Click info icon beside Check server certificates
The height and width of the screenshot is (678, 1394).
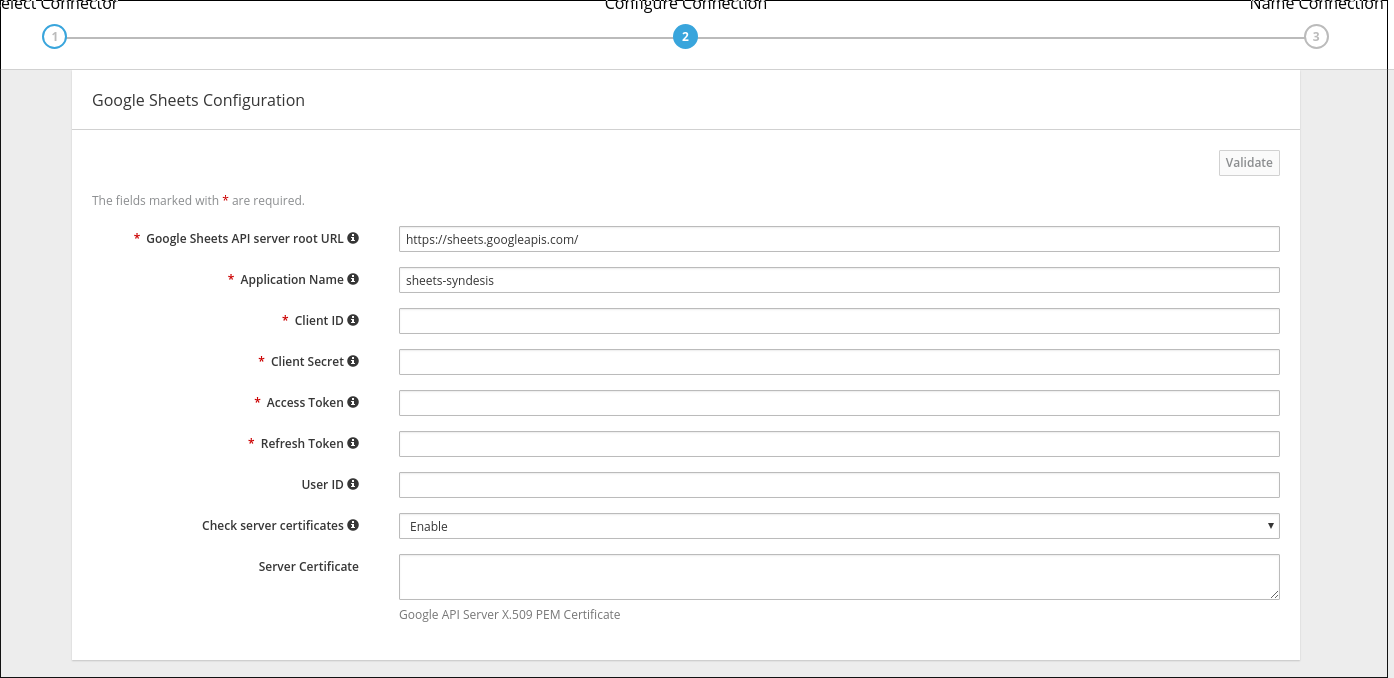[353, 525]
